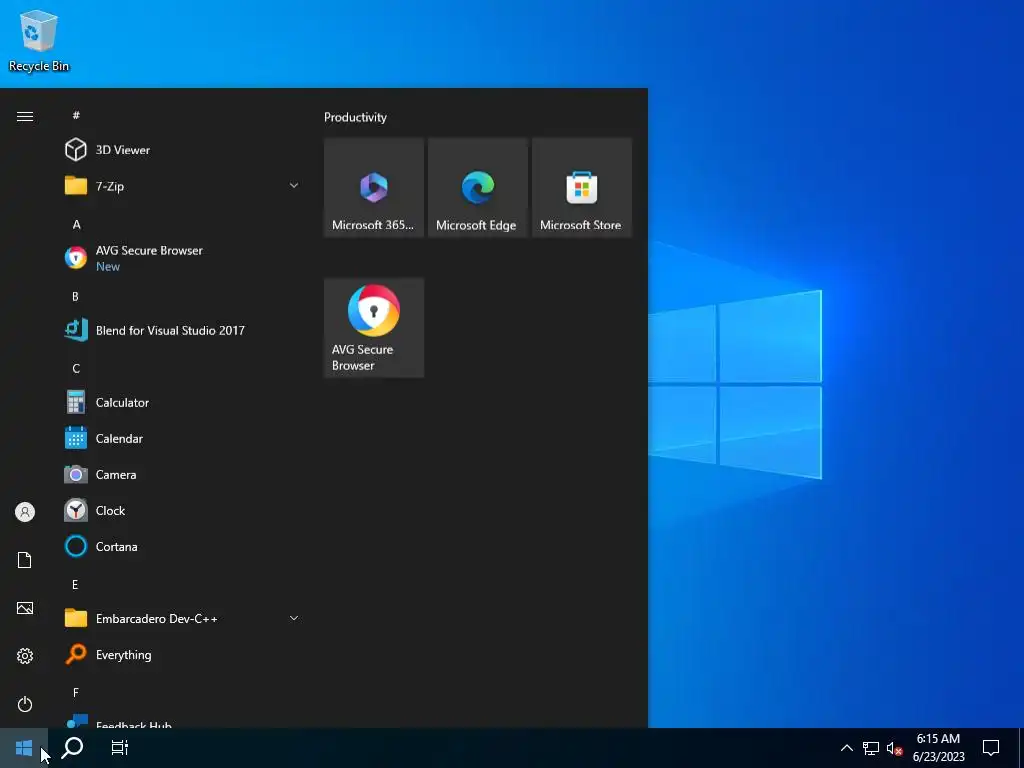
Task: Click the network status tray icon
Action: 871,748
